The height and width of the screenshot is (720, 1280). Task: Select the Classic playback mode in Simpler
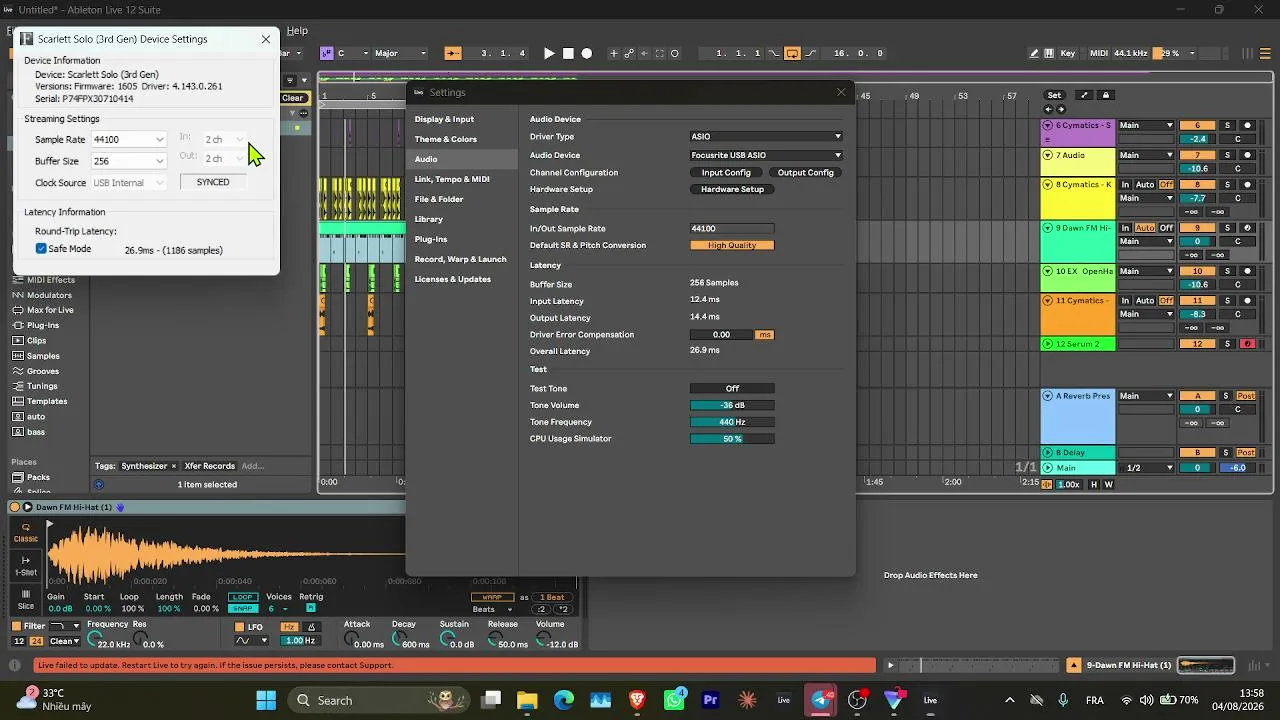26,533
